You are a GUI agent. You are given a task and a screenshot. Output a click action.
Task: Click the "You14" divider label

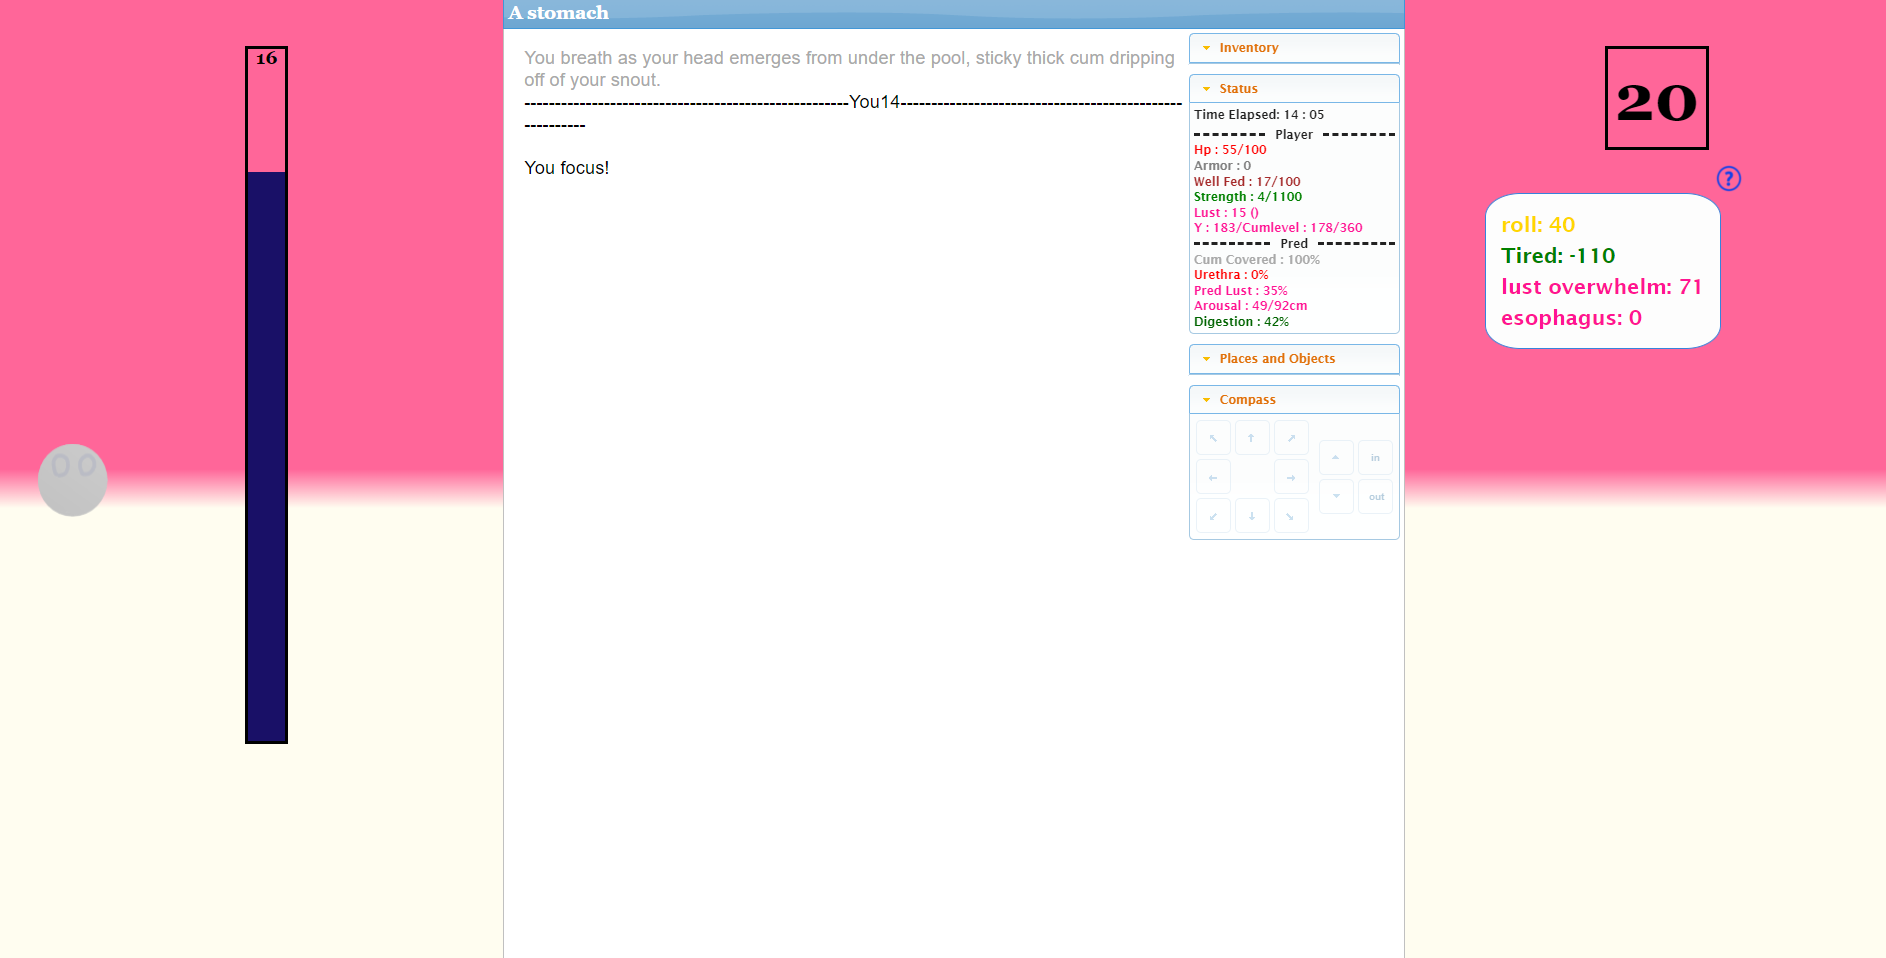tap(874, 102)
